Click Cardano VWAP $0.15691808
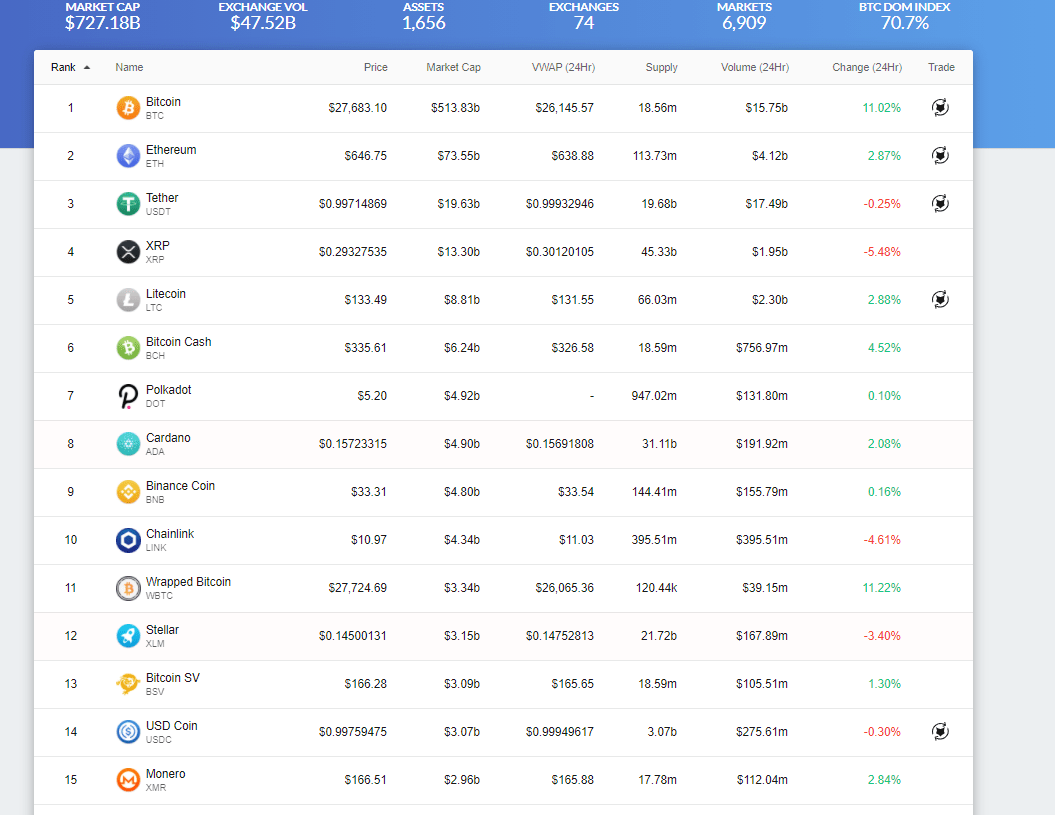Screen dimensions: 1055x815 pos(560,444)
